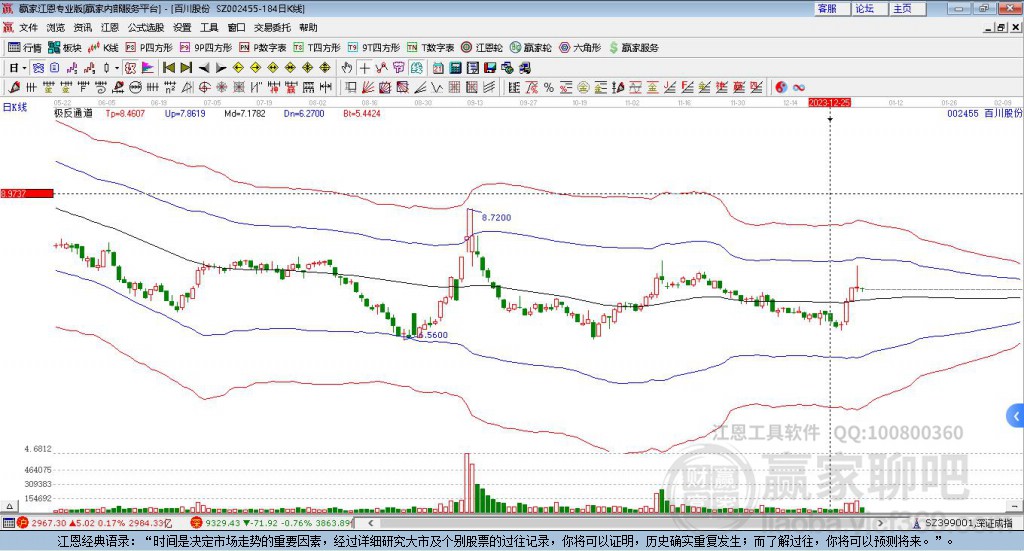
Task: Click the 极反通道 indicator name
Action: 73,113
